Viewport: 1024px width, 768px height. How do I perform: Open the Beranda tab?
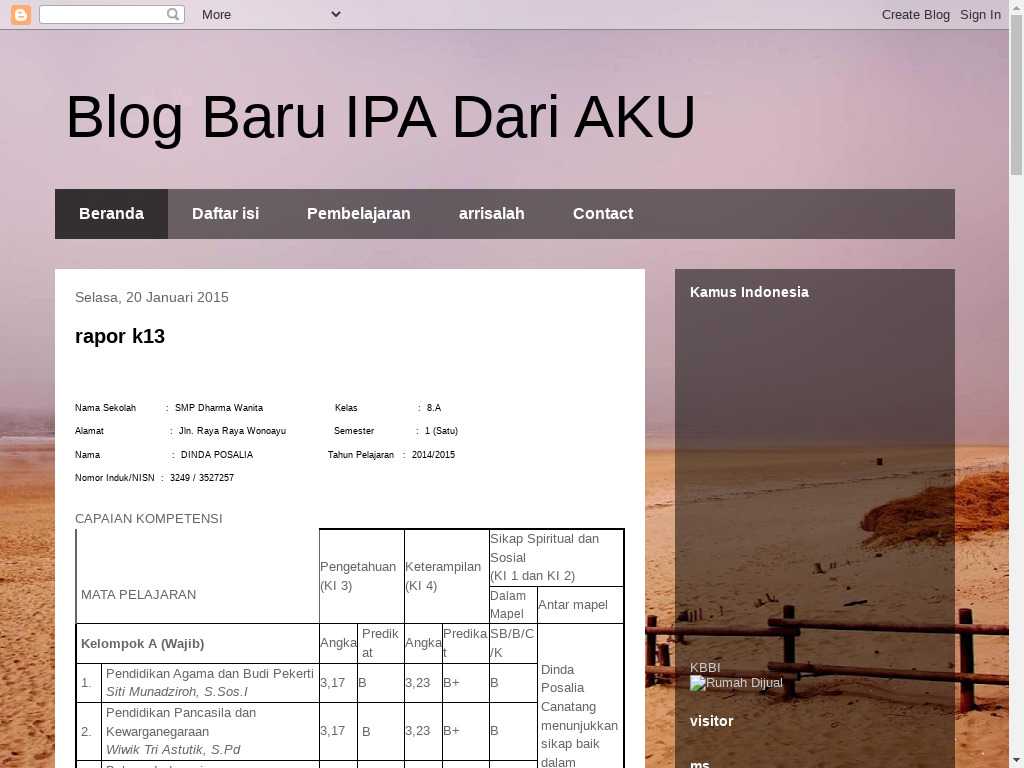(x=111, y=214)
